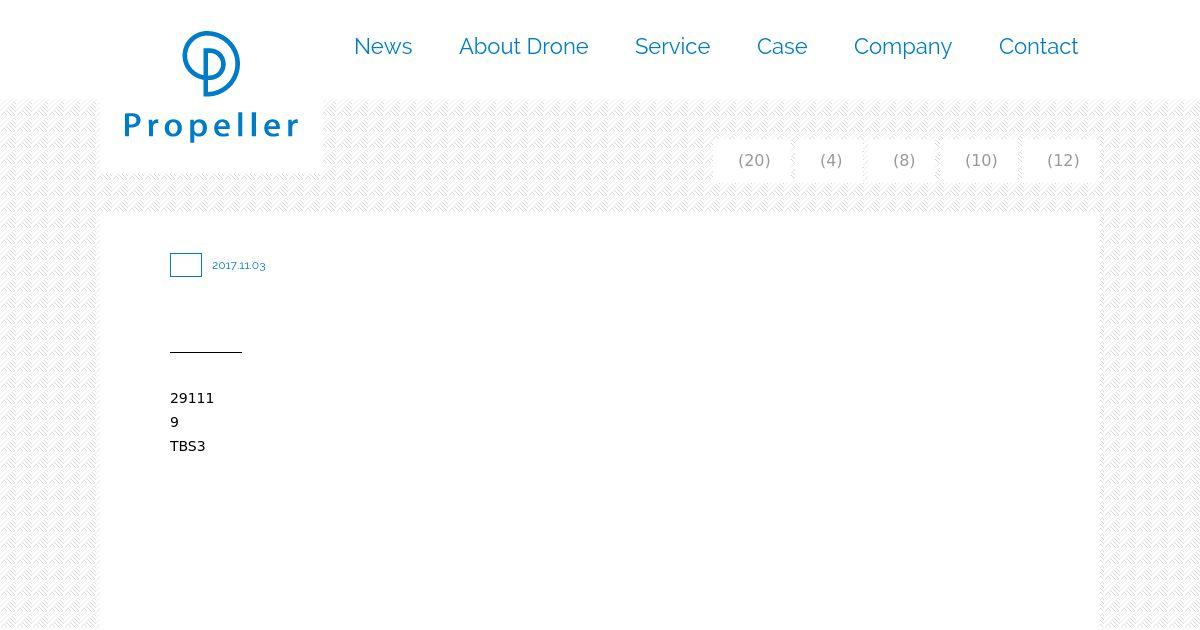1200x630 pixels.
Task: Open the Contact page
Action: (x=1038, y=47)
